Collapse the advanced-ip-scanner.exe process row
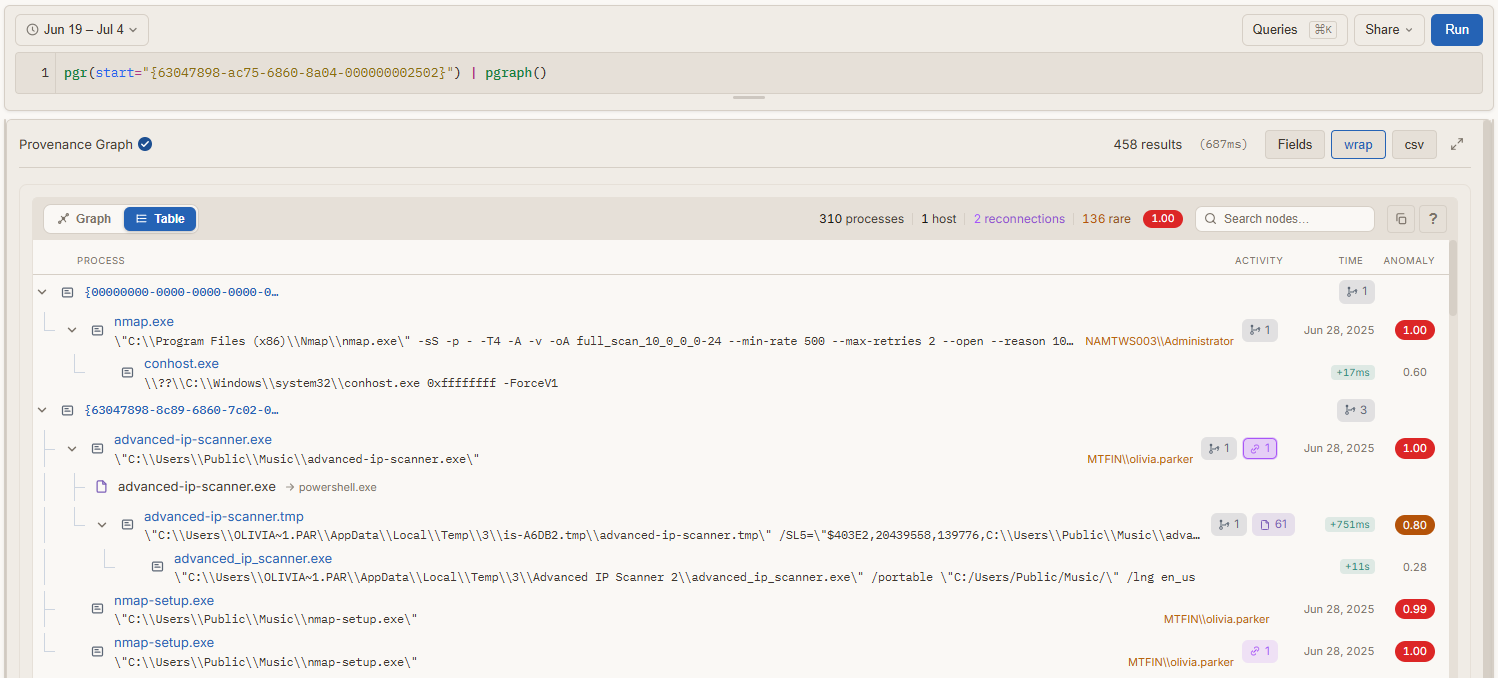The height and width of the screenshot is (678, 1498). click(x=72, y=448)
